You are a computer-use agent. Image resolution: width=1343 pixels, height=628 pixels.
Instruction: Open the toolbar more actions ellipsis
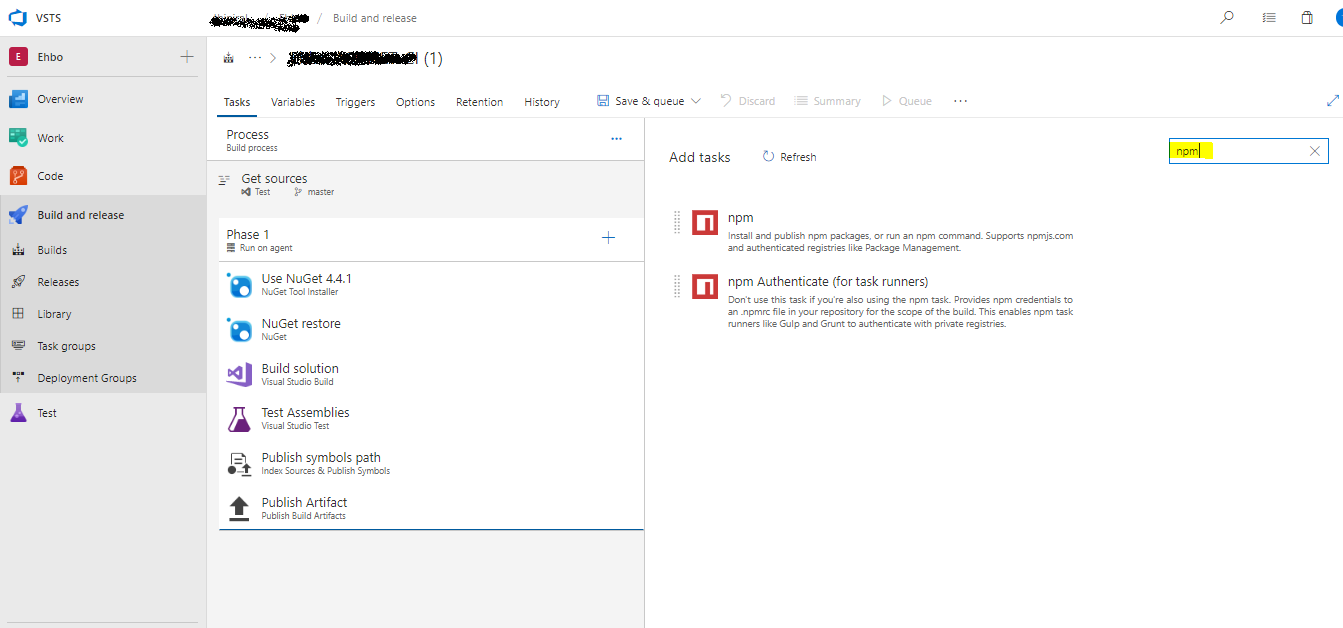click(960, 101)
